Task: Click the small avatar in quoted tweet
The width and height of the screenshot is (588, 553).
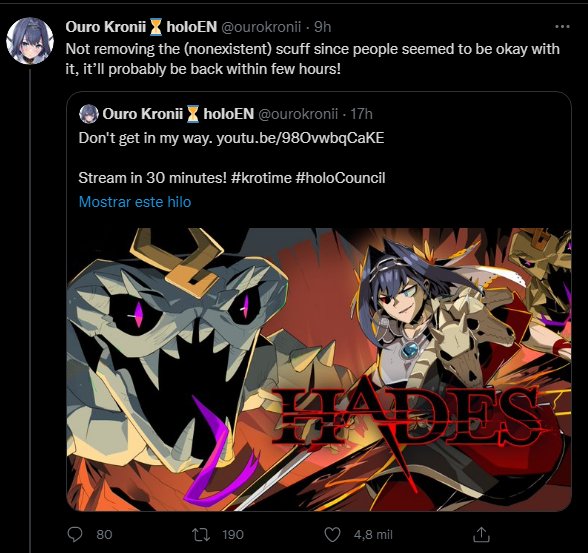Action: 89,114
